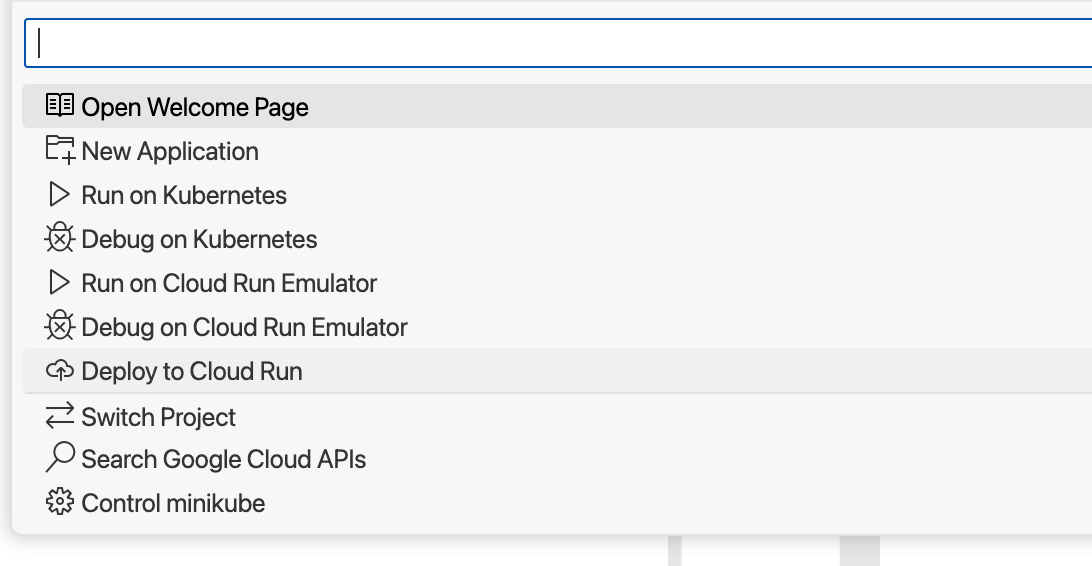Click the cloud upload icon for Deploy to Cloud Run
Viewport: 1092px width, 566px height.
point(60,370)
